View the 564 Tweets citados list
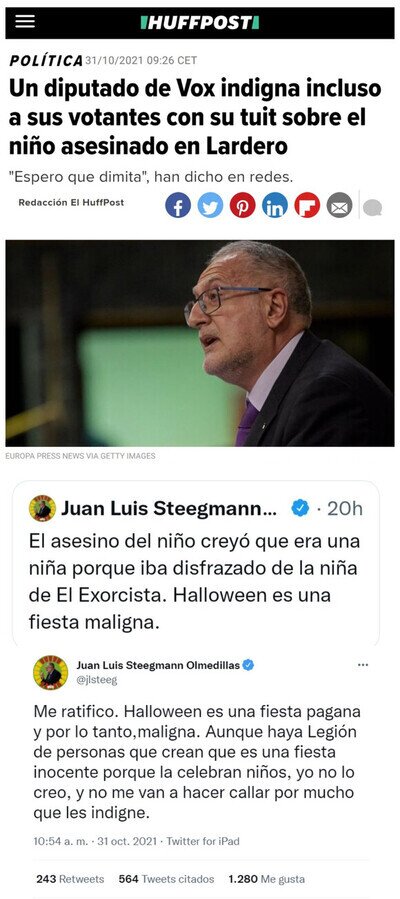 point(166,879)
